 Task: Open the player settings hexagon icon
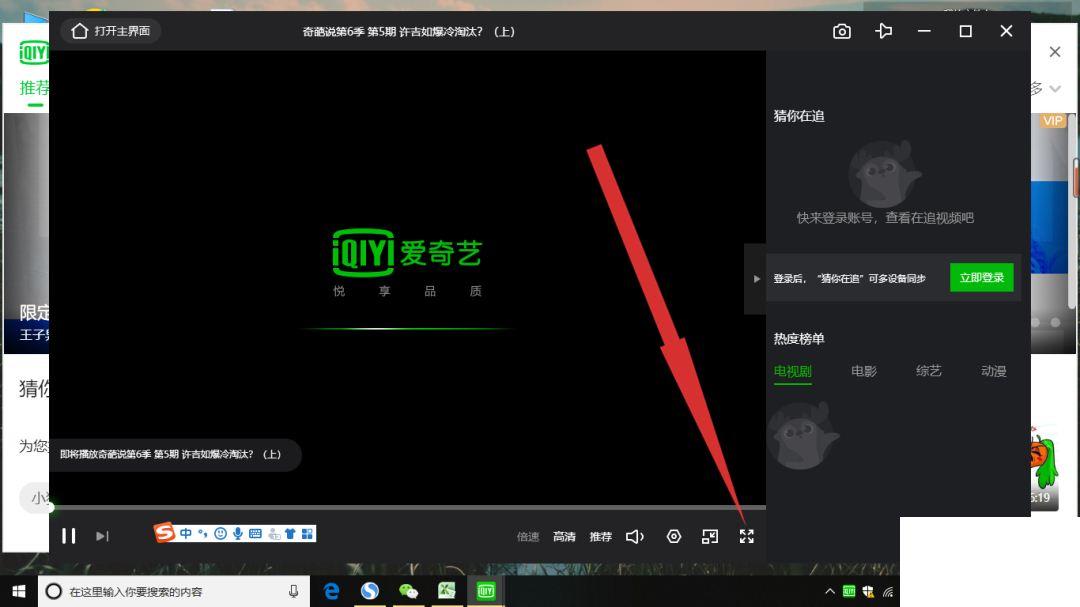click(674, 537)
